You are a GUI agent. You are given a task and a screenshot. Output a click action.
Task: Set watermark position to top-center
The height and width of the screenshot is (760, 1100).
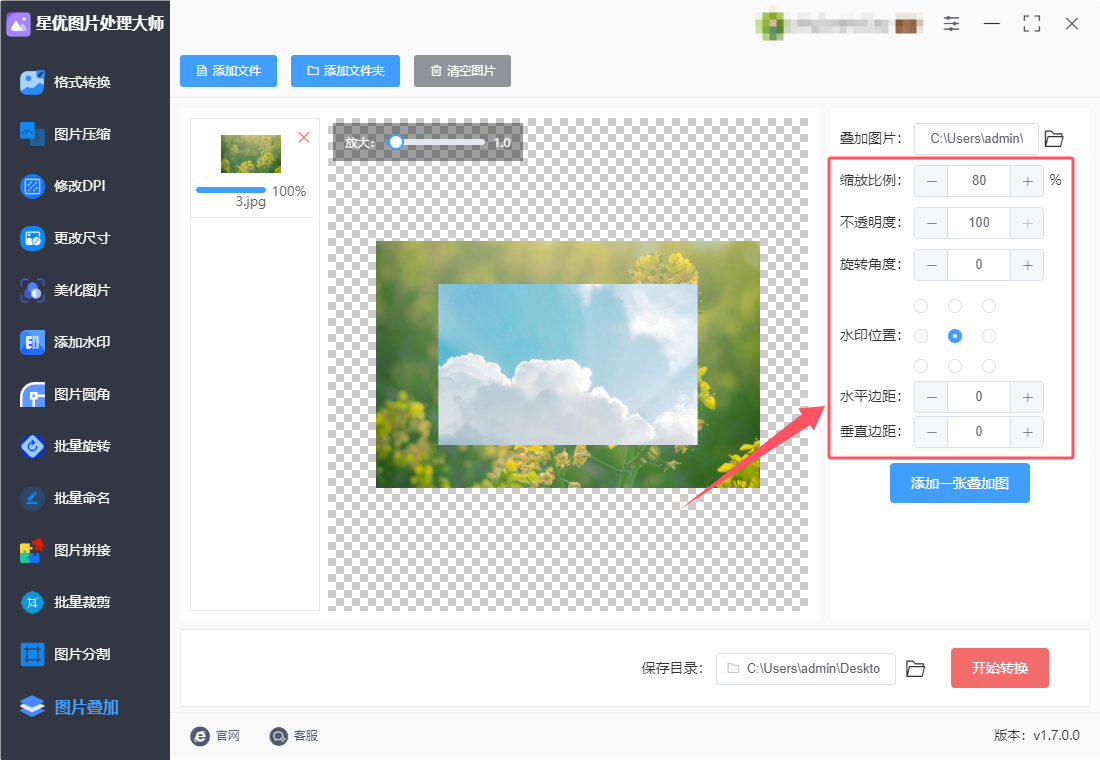(x=955, y=306)
